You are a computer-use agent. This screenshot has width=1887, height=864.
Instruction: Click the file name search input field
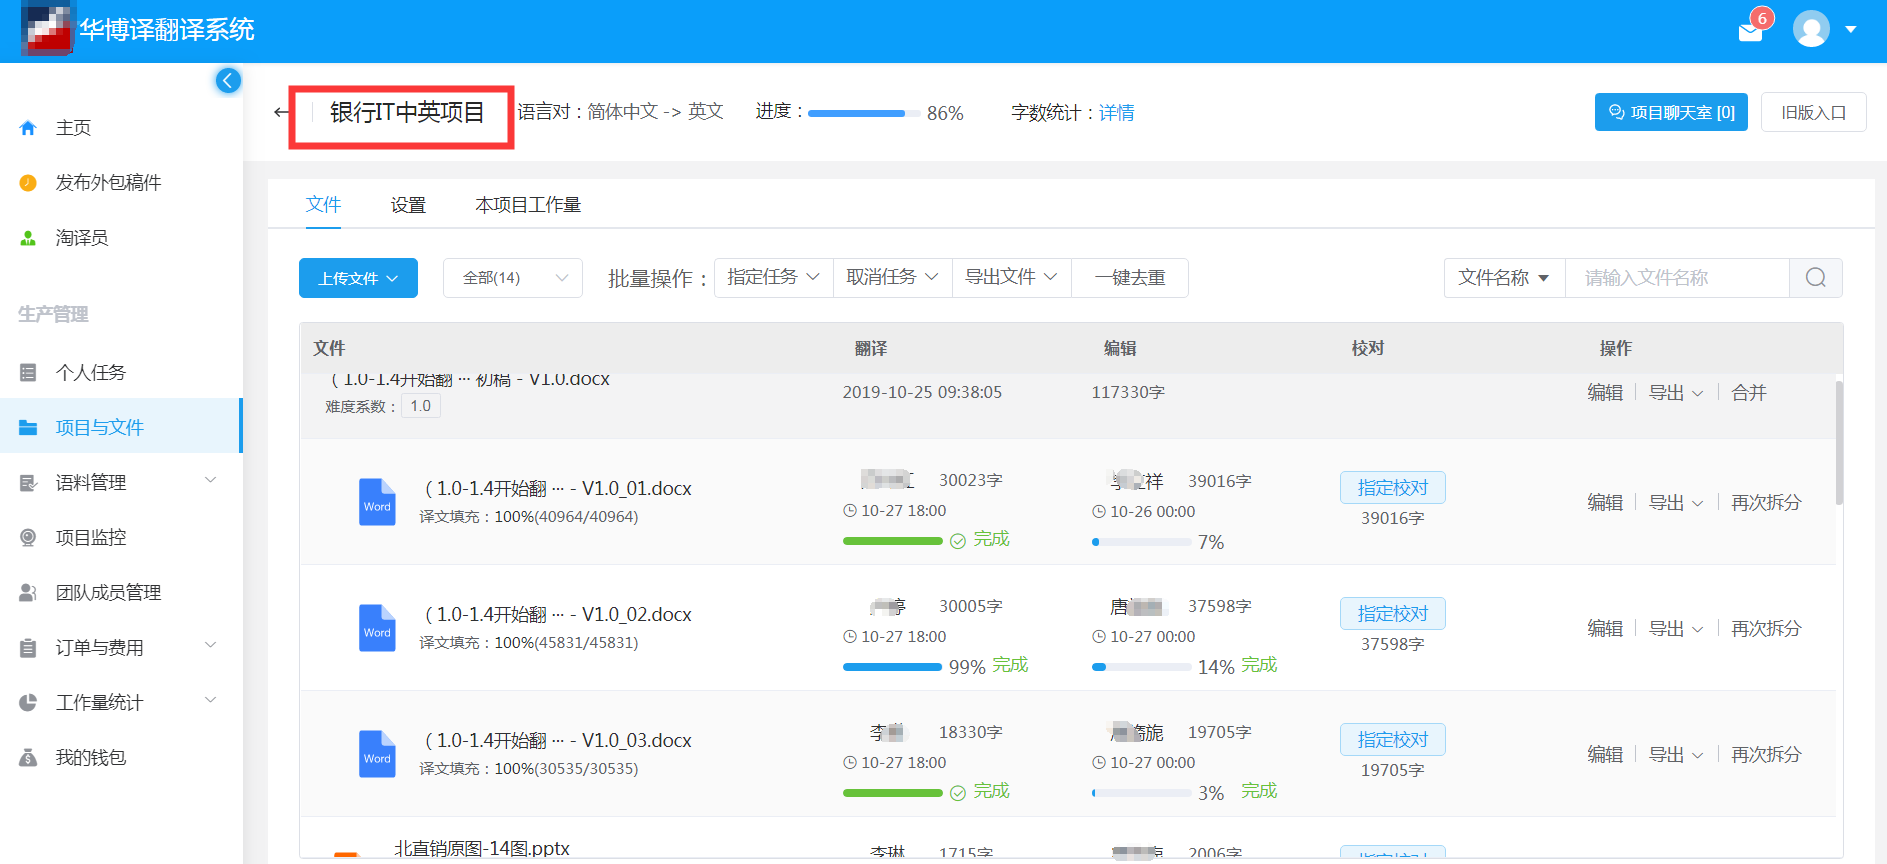point(1675,278)
